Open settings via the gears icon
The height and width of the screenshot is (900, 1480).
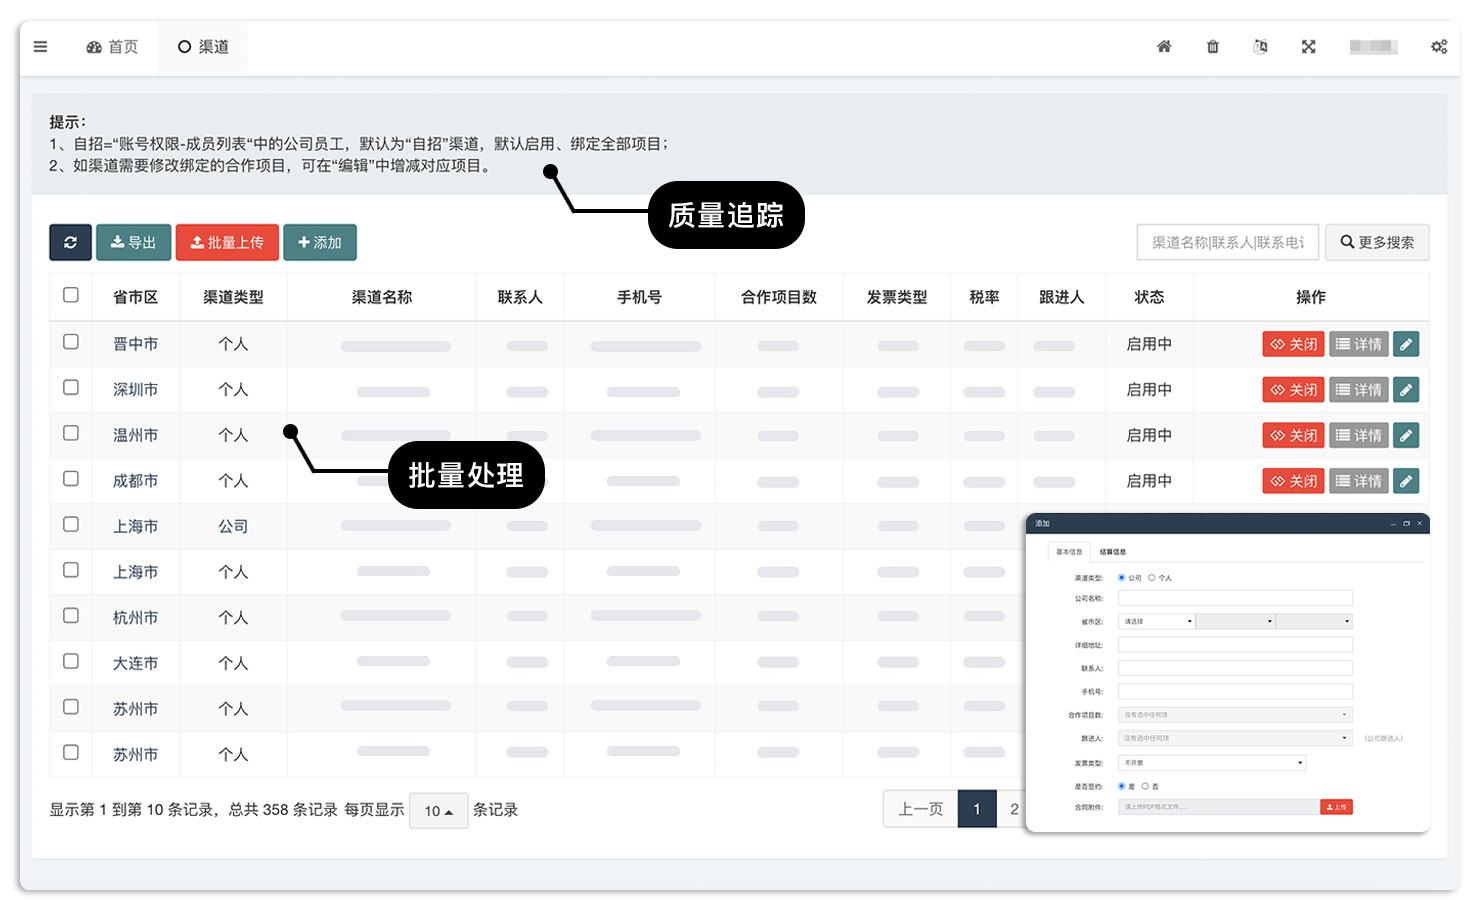(1438, 47)
